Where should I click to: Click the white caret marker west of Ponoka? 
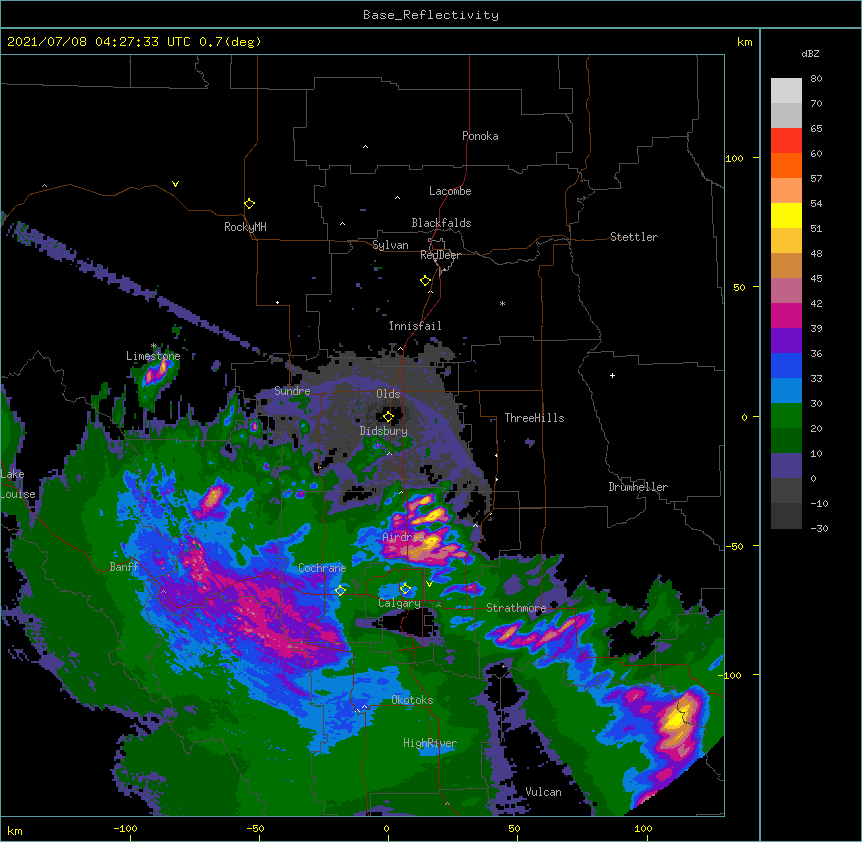[x=366, y=147]
